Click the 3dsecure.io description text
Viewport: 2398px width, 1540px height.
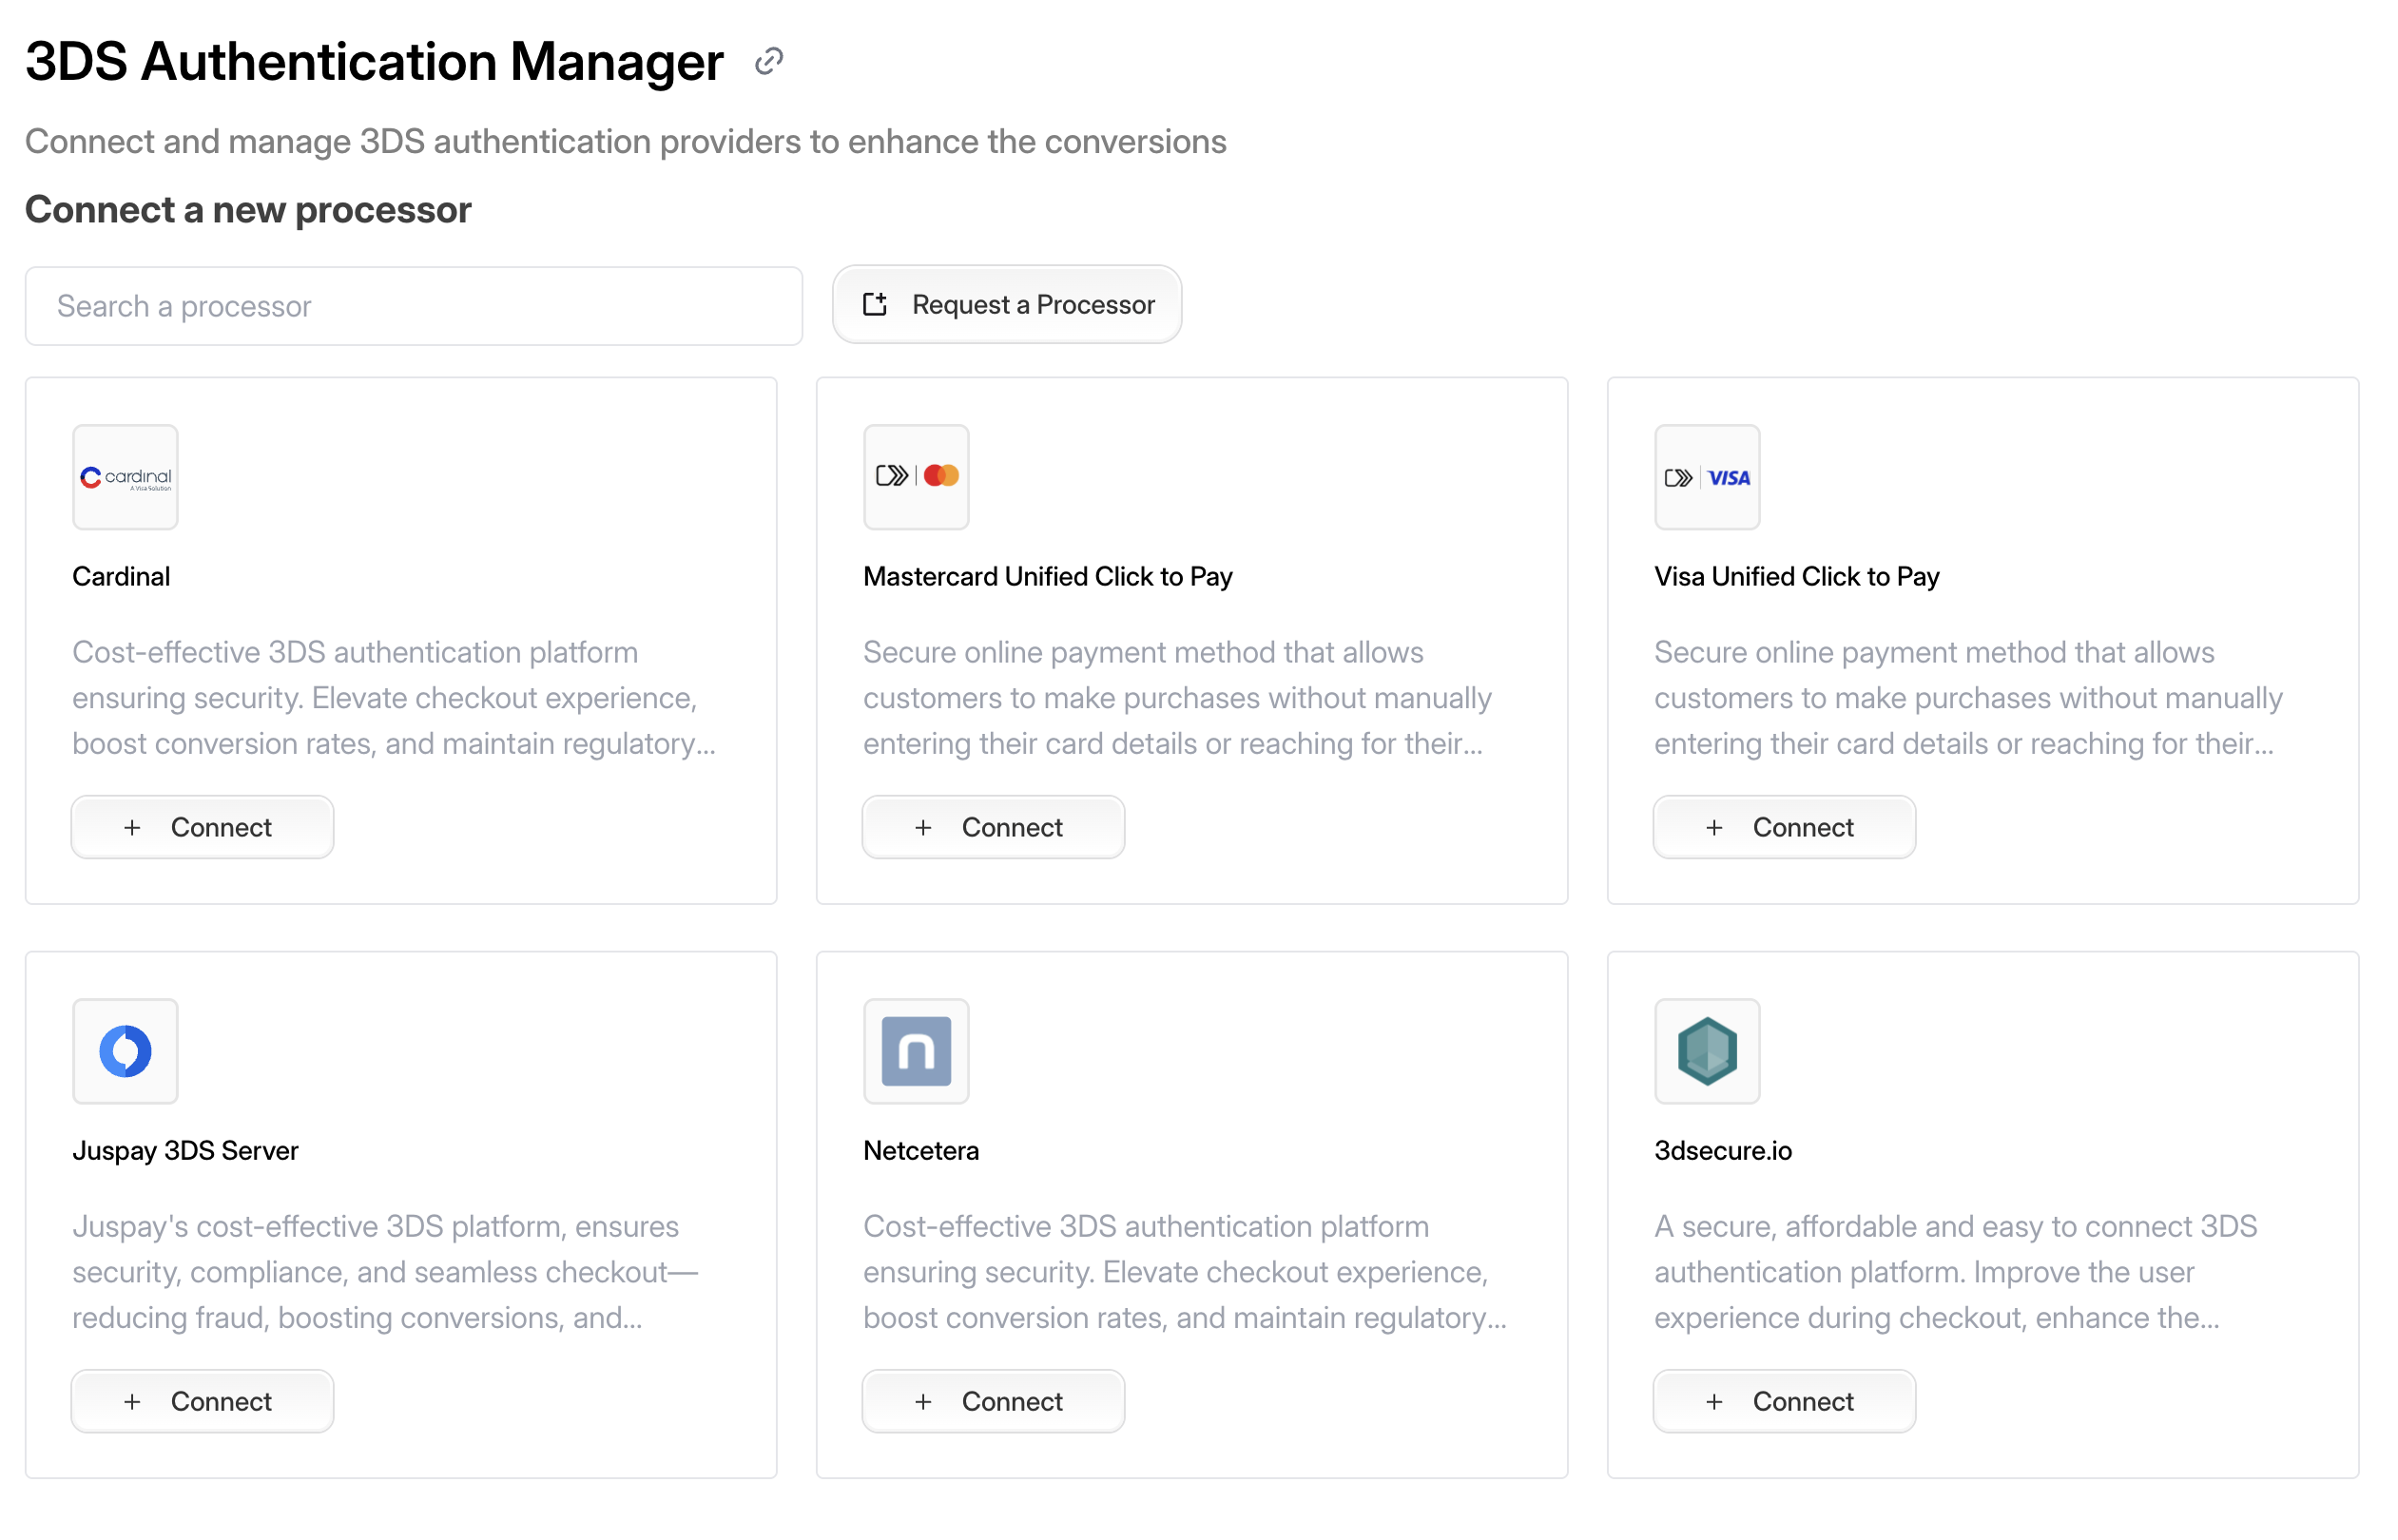coord(1955,1271)
